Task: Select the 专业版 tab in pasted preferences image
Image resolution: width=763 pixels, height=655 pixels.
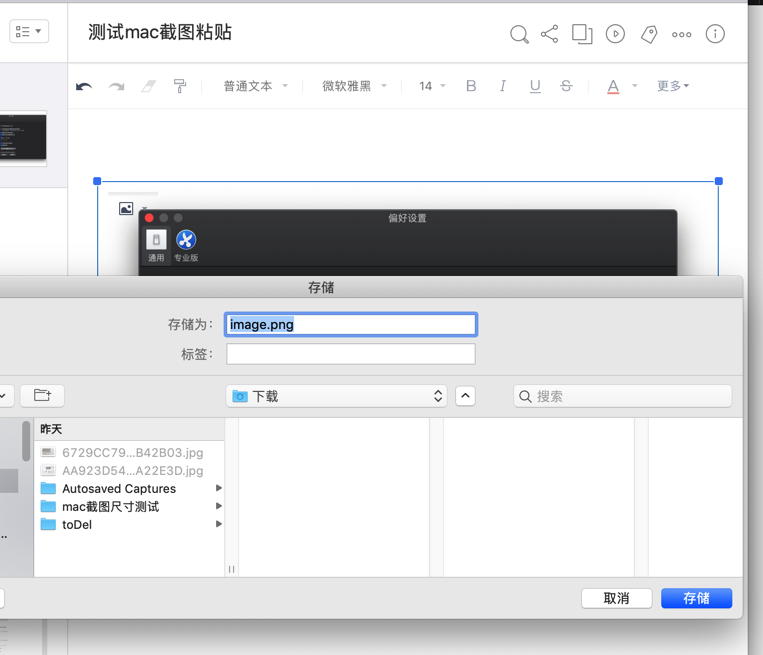Action: [x=186, y=246]
